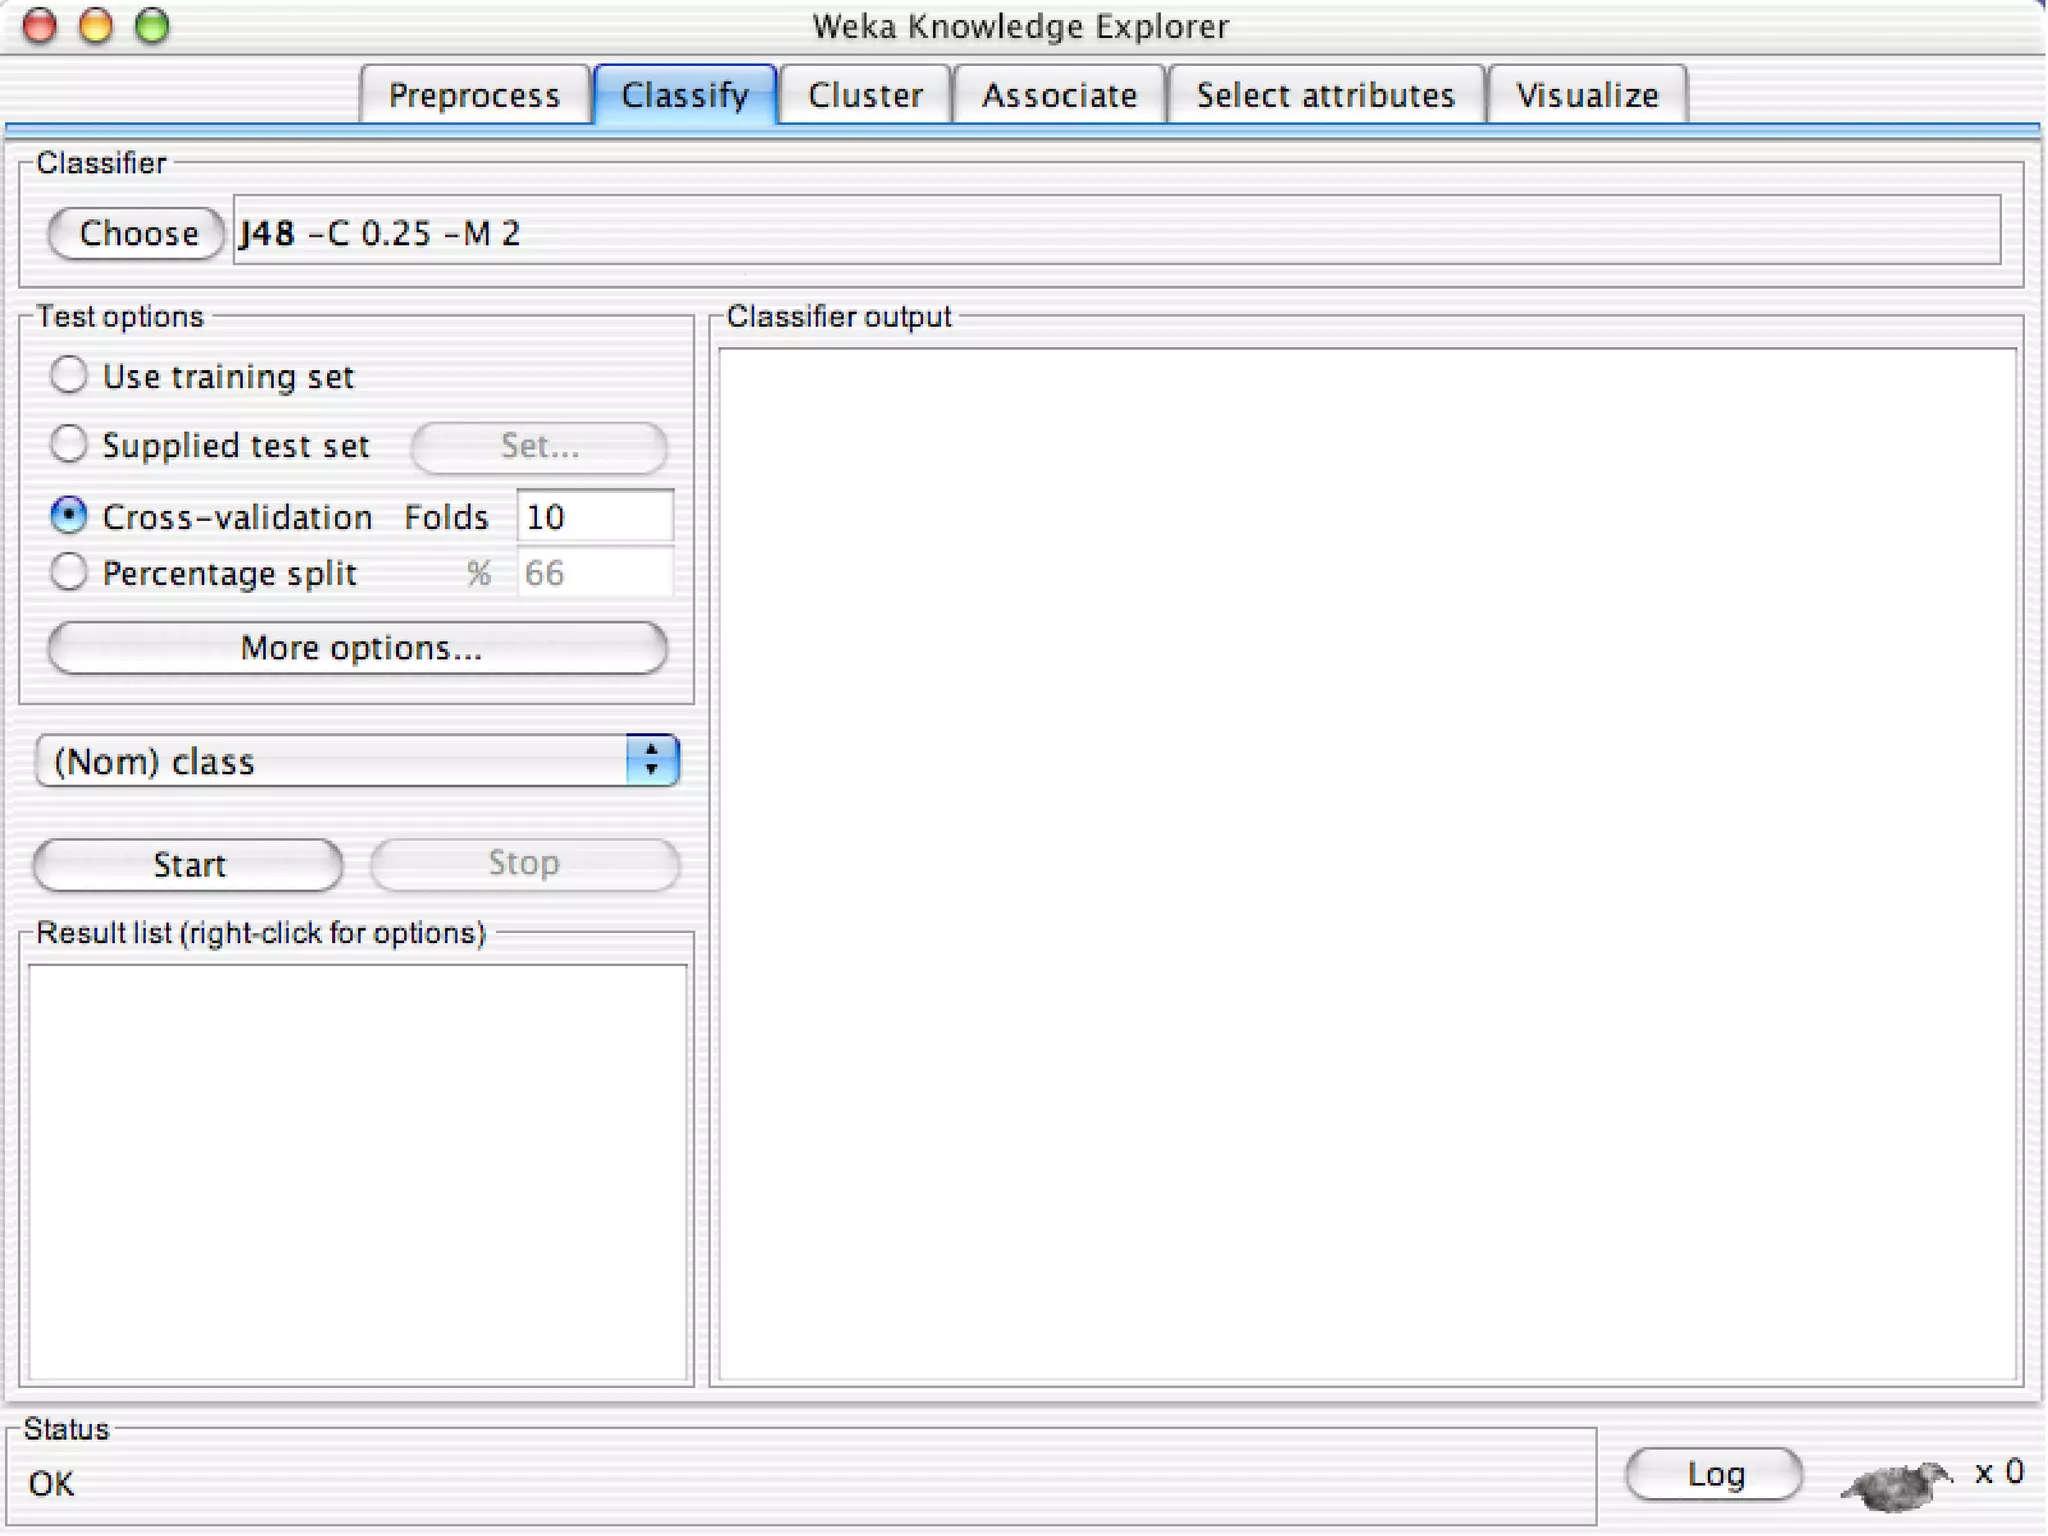Click the Folds input field
The height and width of the screenshot is (1536, 2048).
[x=594, y=516]
